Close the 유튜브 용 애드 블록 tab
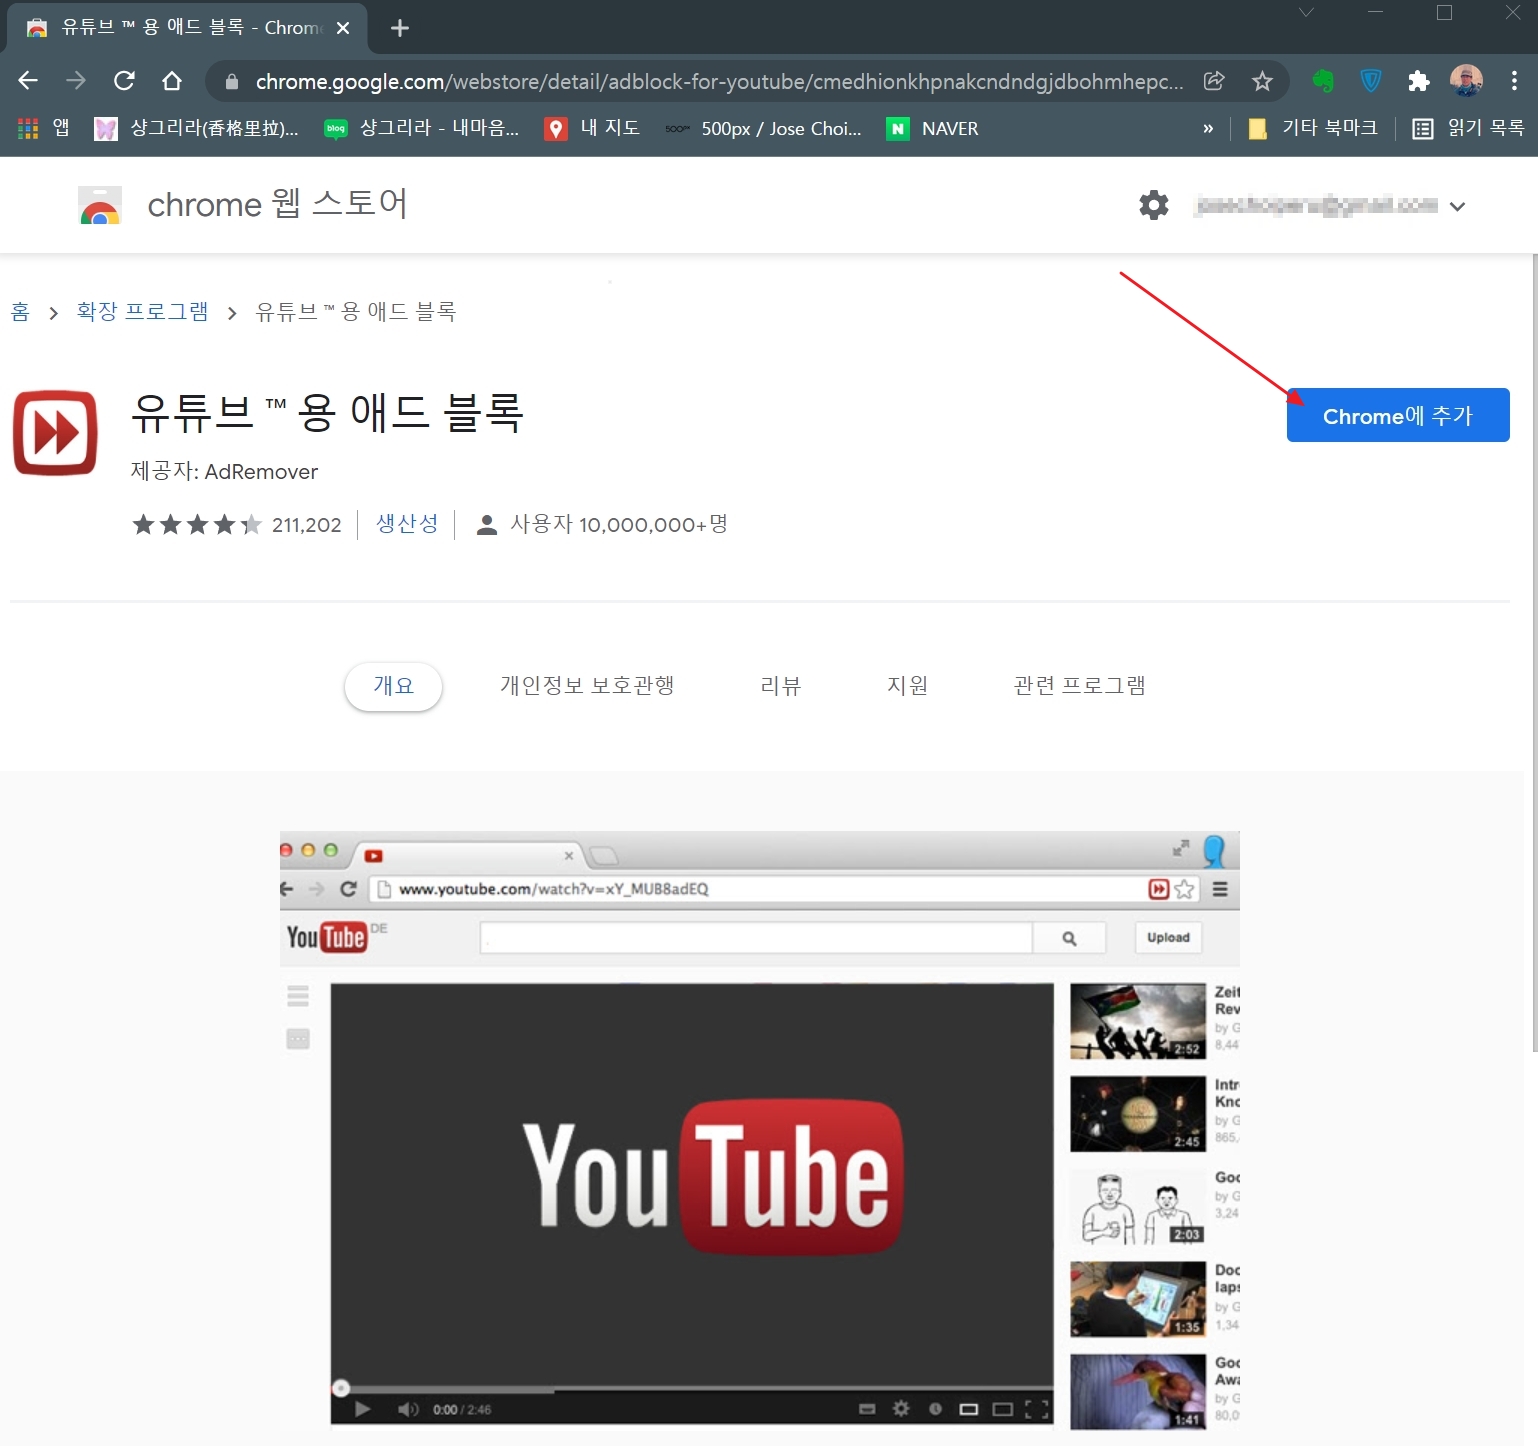Image resolution: width=1538 pixels, height=1446 pixels. [x=343, y=28]
